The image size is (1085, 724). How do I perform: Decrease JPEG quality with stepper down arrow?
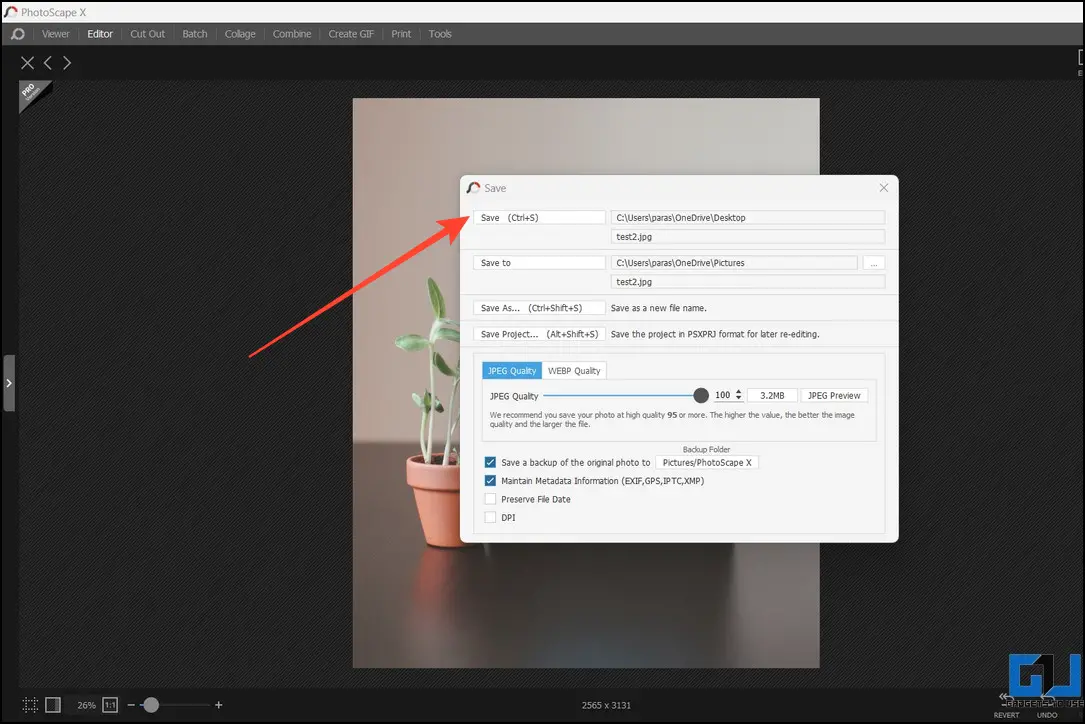[x=738, y=399]
